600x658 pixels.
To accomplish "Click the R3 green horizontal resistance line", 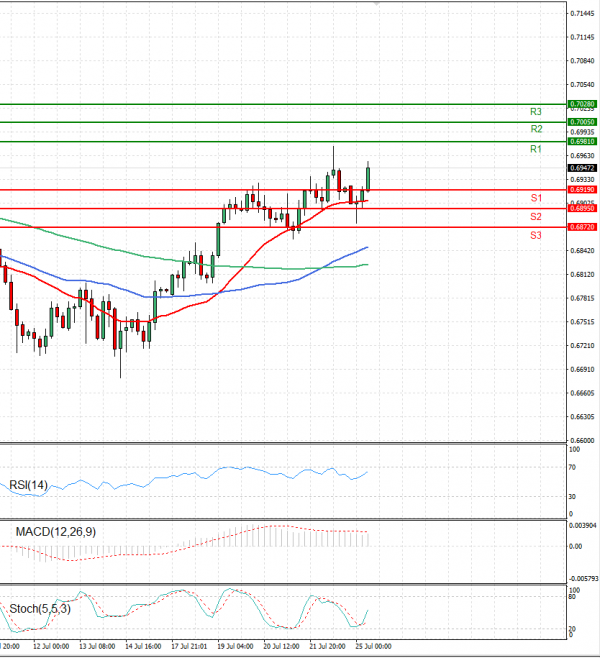I will click(283, 104).
